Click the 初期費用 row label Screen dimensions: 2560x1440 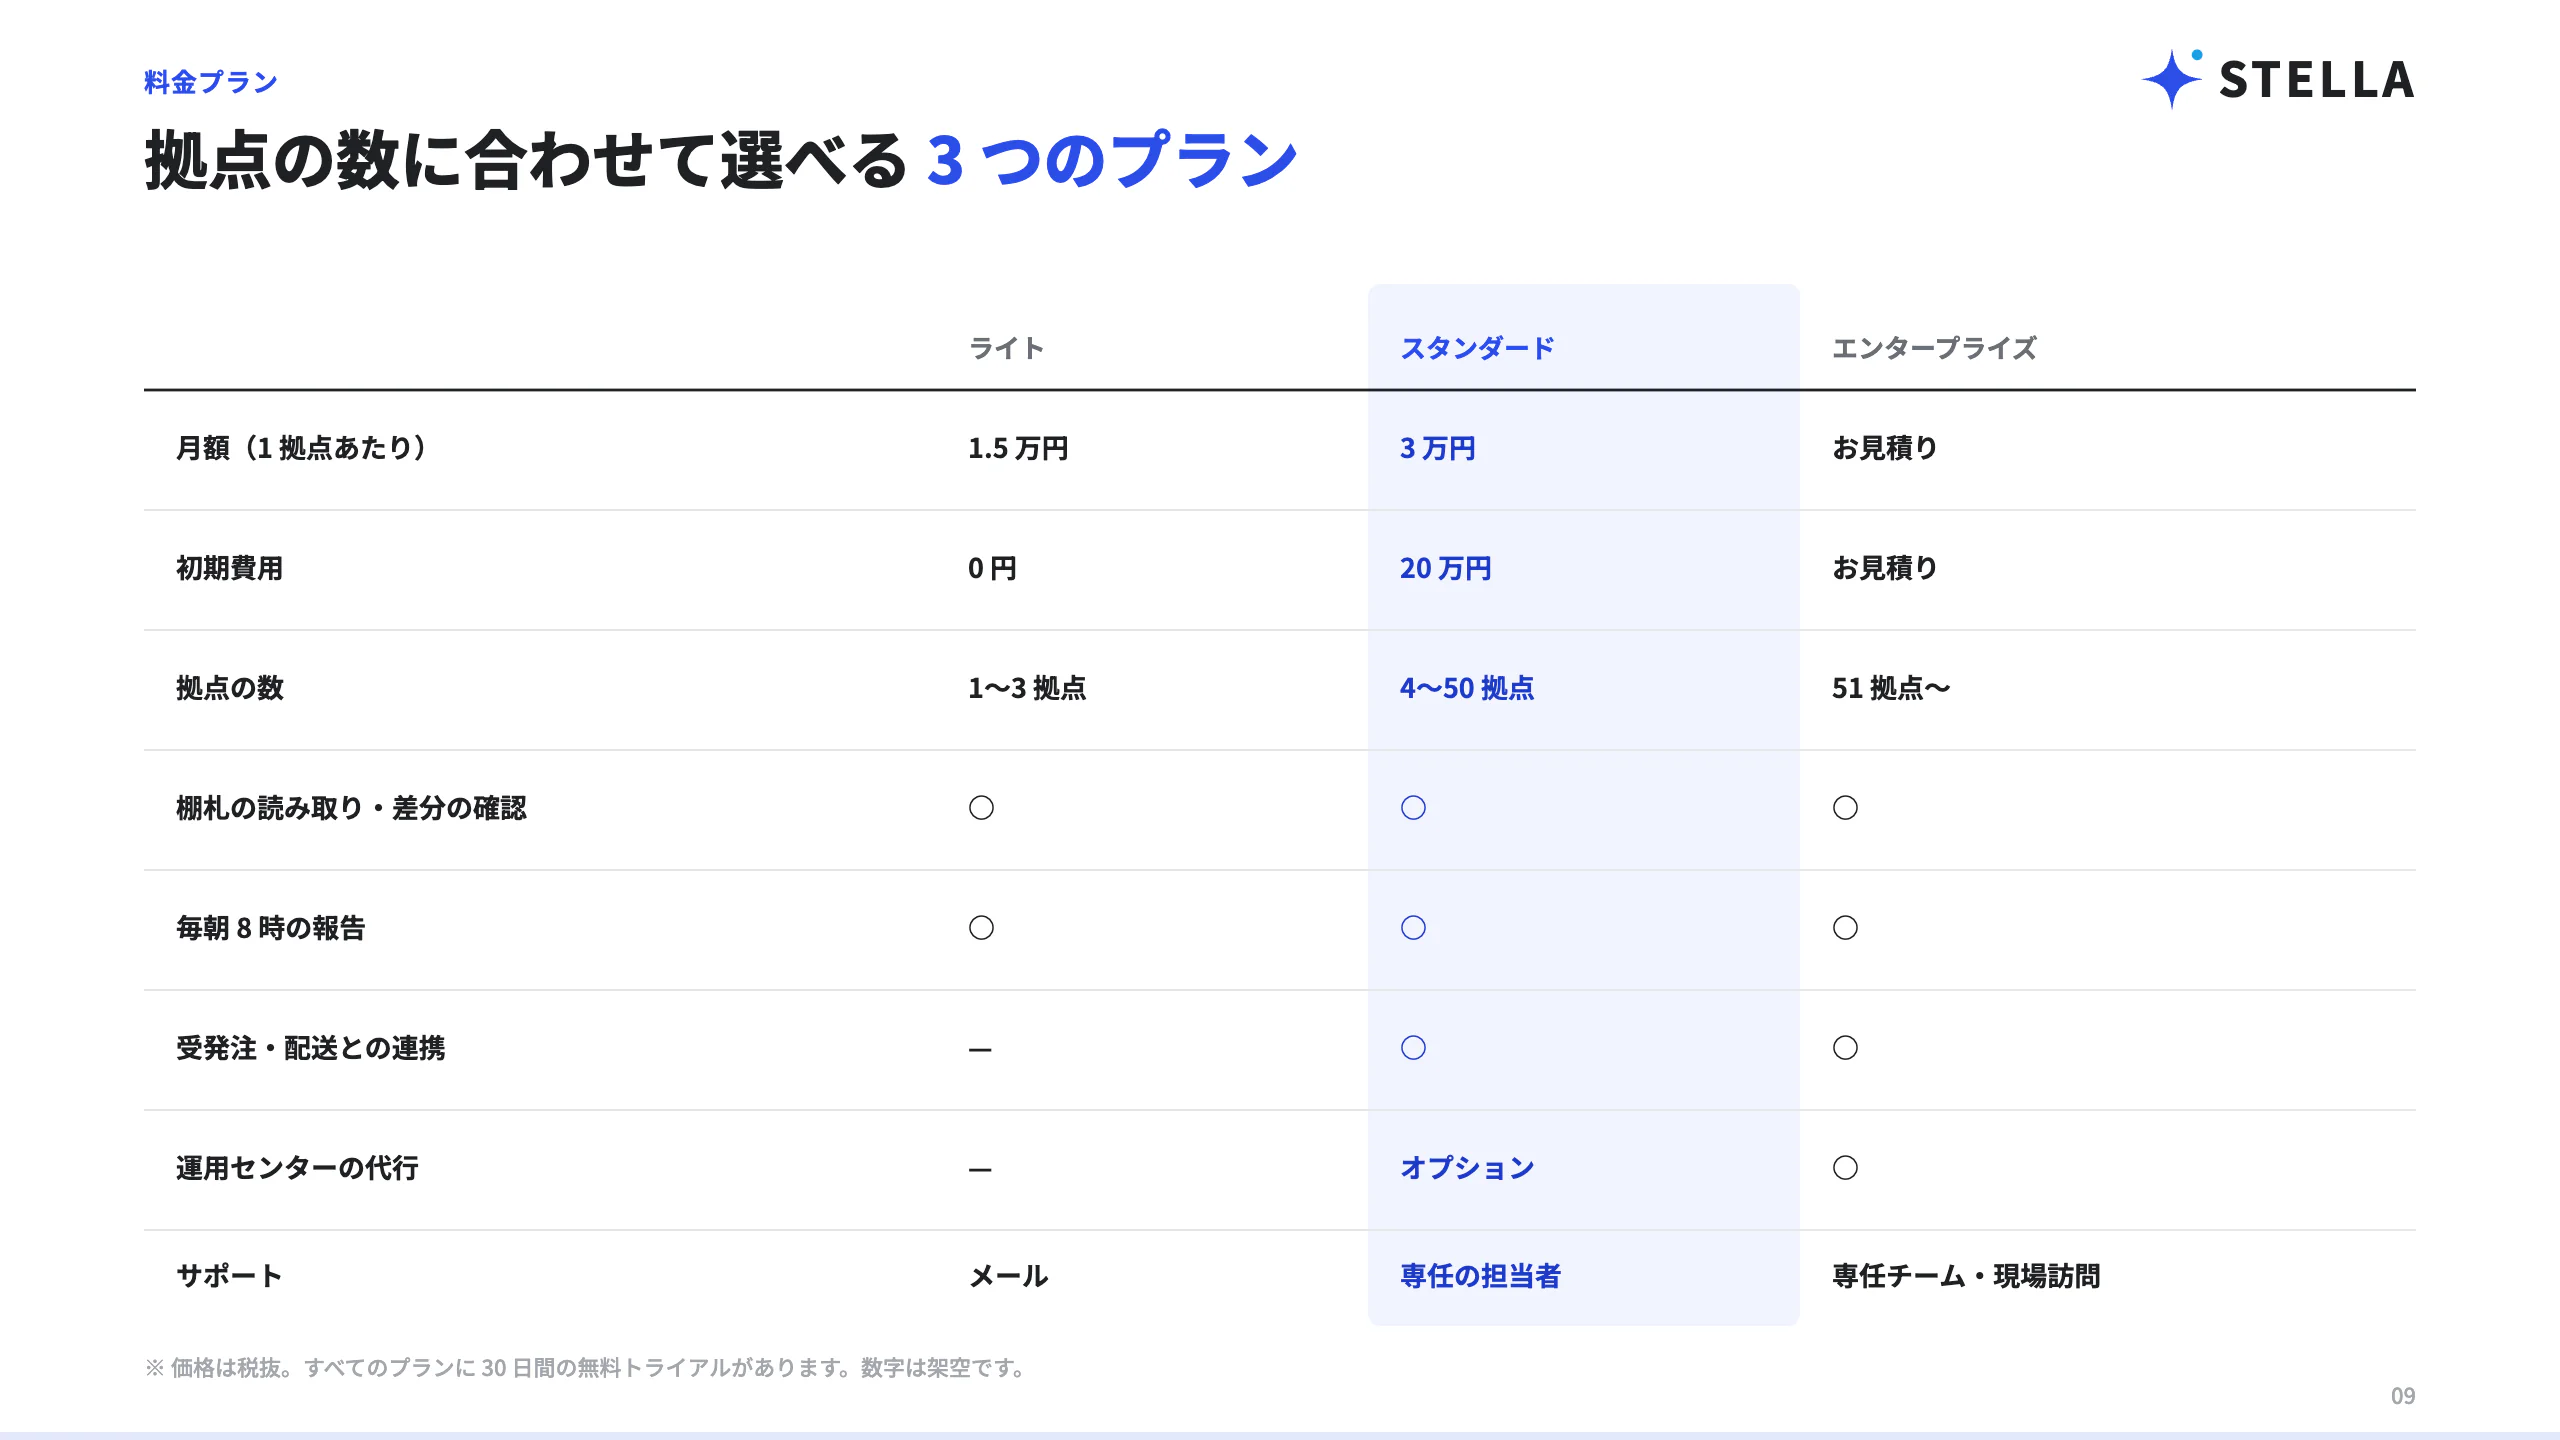(x=229, y=568)
